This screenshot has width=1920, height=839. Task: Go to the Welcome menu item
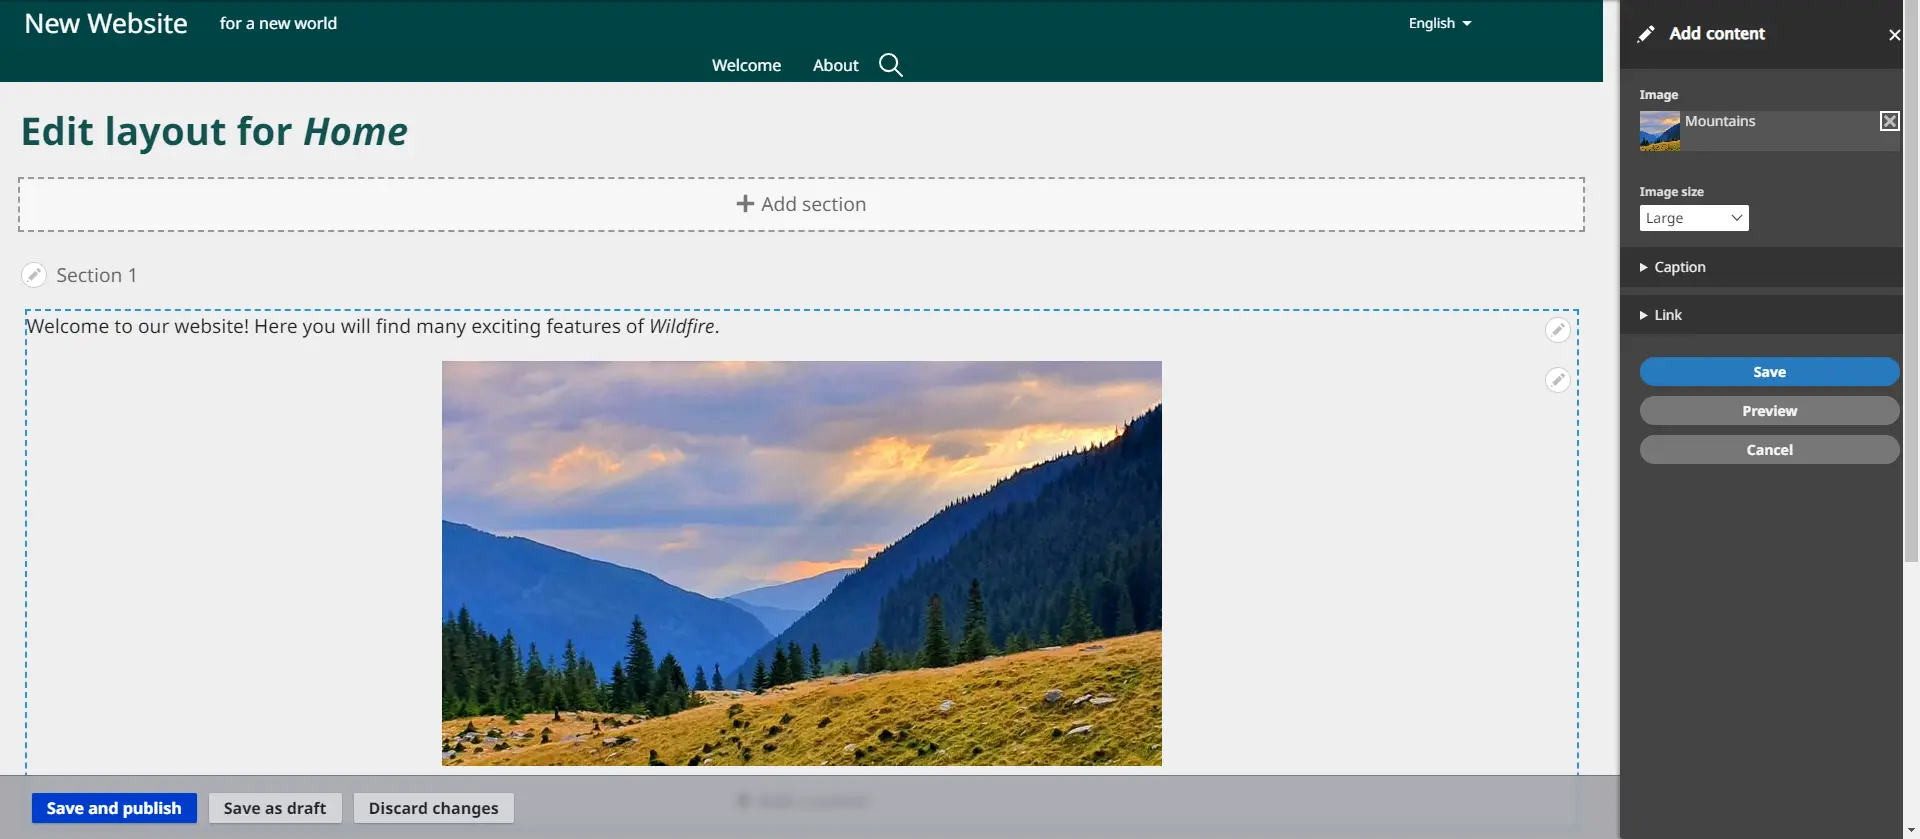click(x=746, y=65)
